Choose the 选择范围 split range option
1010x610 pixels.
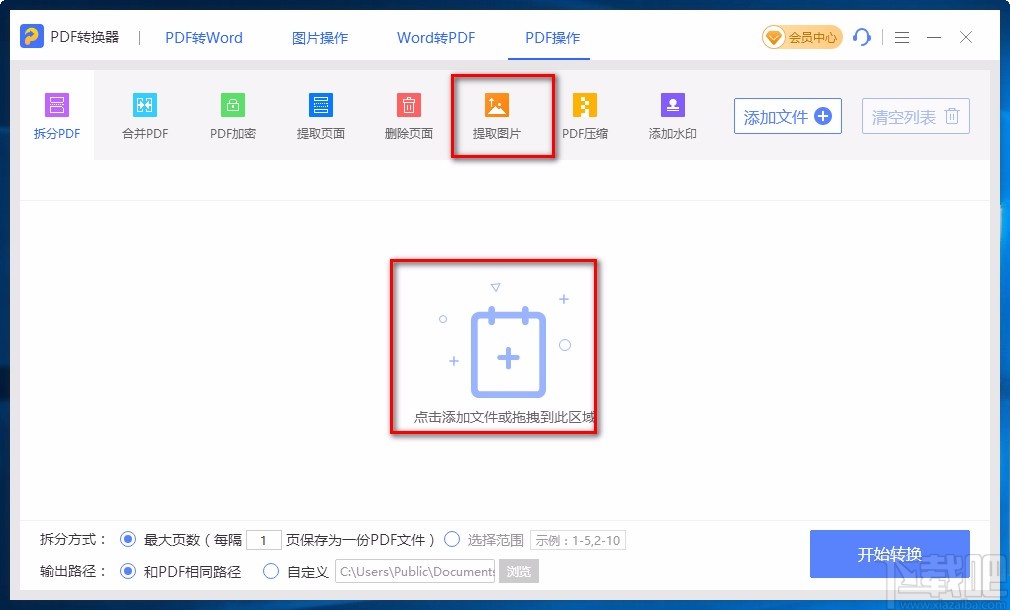[452, 539]
